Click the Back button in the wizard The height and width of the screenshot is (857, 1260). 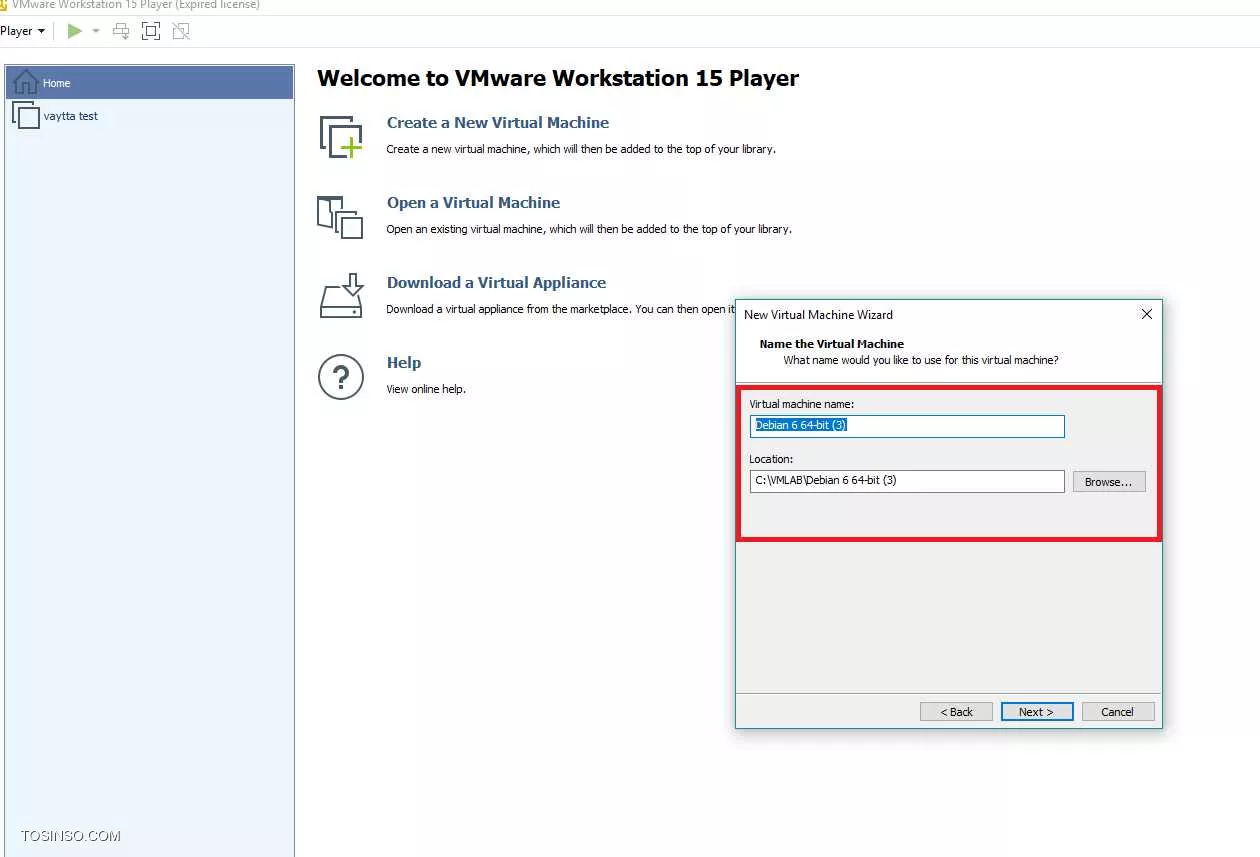(x=956, y=712)
